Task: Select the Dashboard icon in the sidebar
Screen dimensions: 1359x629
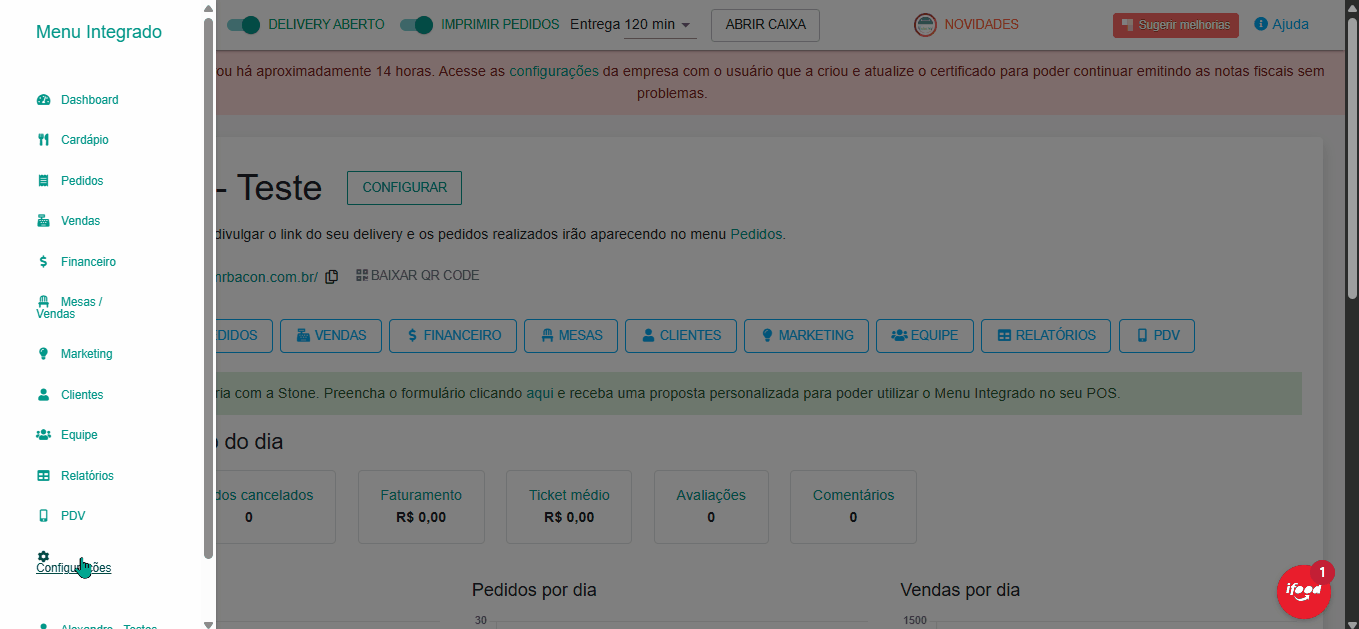Action: click(x=43, y=99)
